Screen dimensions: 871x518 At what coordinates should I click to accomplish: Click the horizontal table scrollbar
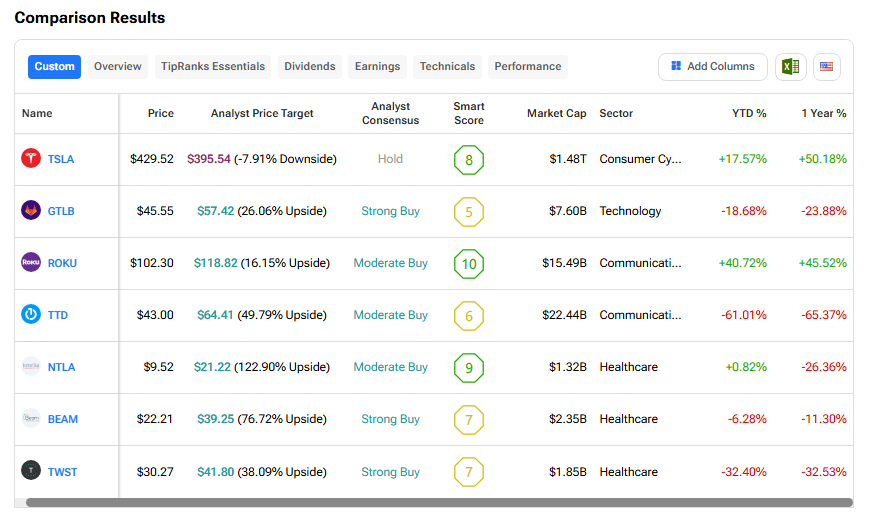tap(438, 502)
